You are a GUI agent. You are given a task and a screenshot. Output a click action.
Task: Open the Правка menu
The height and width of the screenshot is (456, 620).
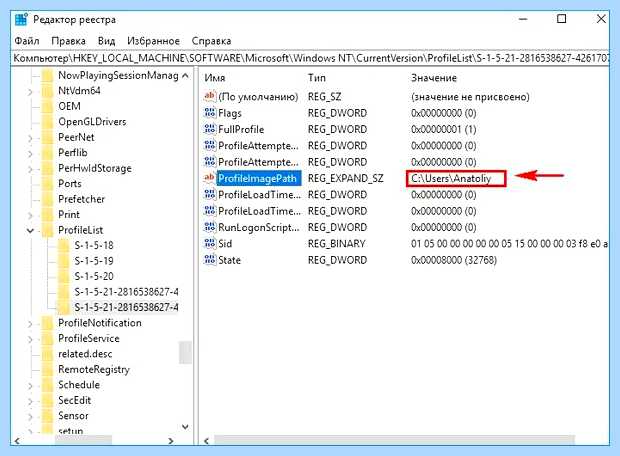point(68,41)
